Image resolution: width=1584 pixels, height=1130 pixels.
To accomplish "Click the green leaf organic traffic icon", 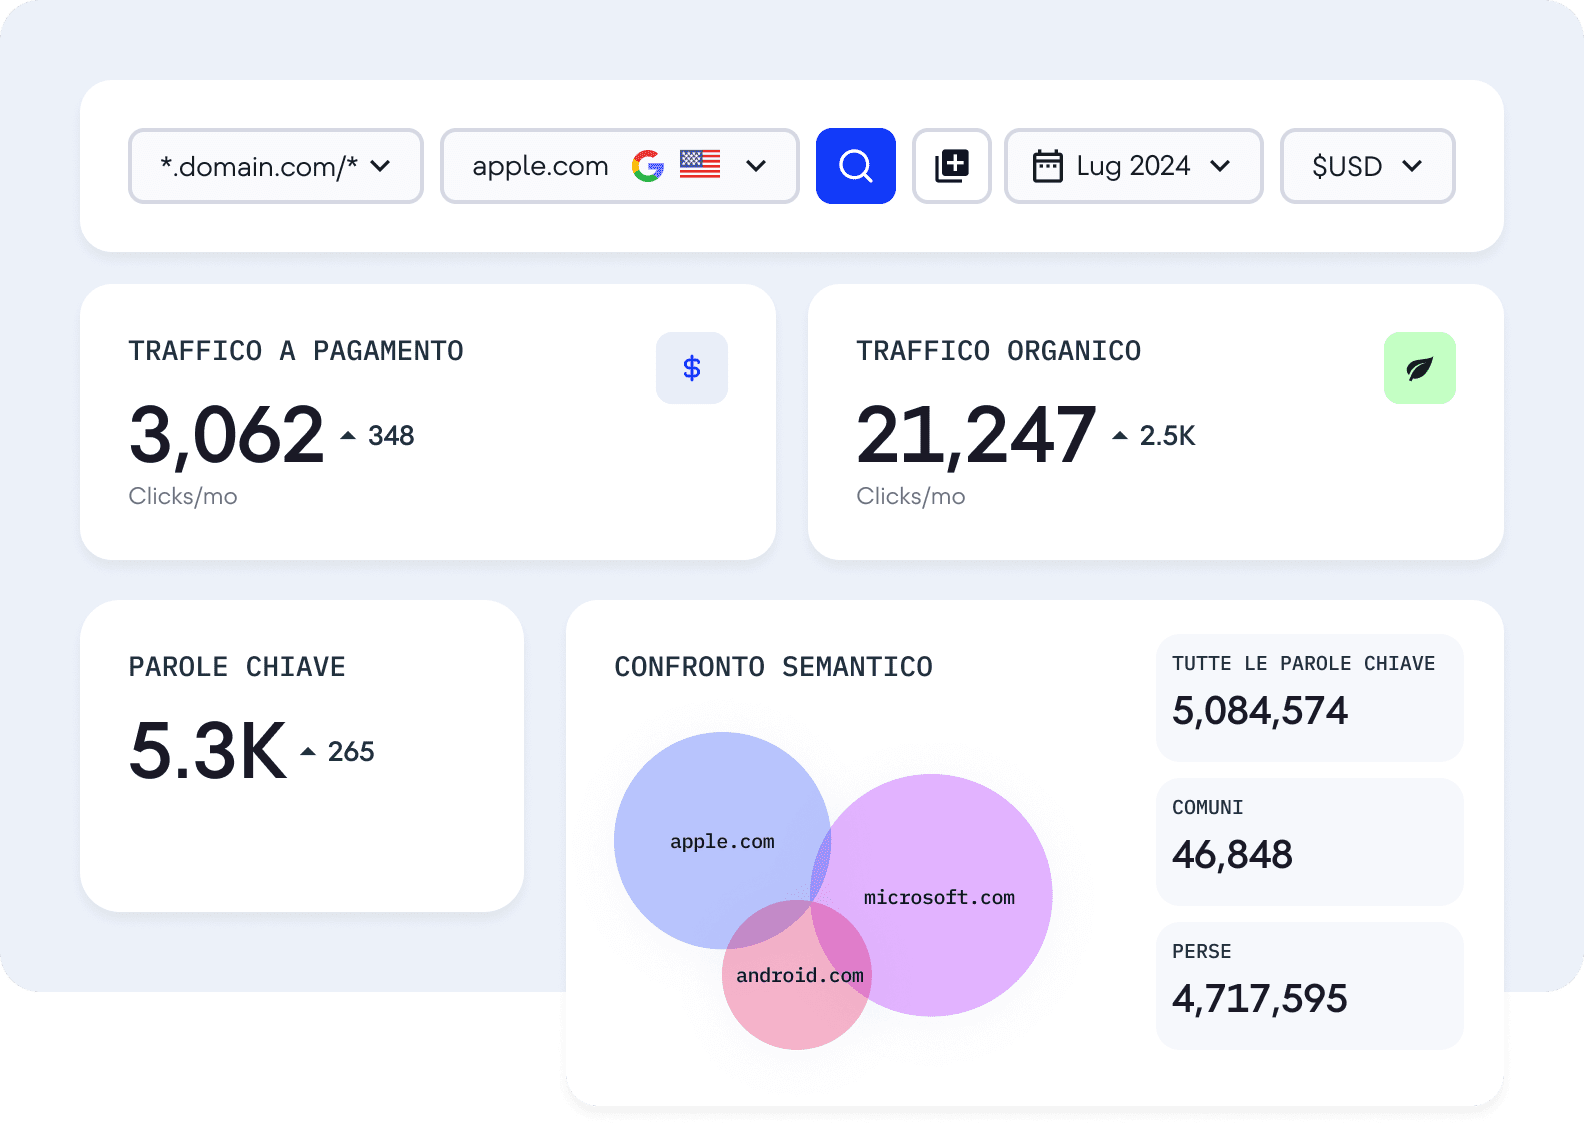I will coord(1420,368).
